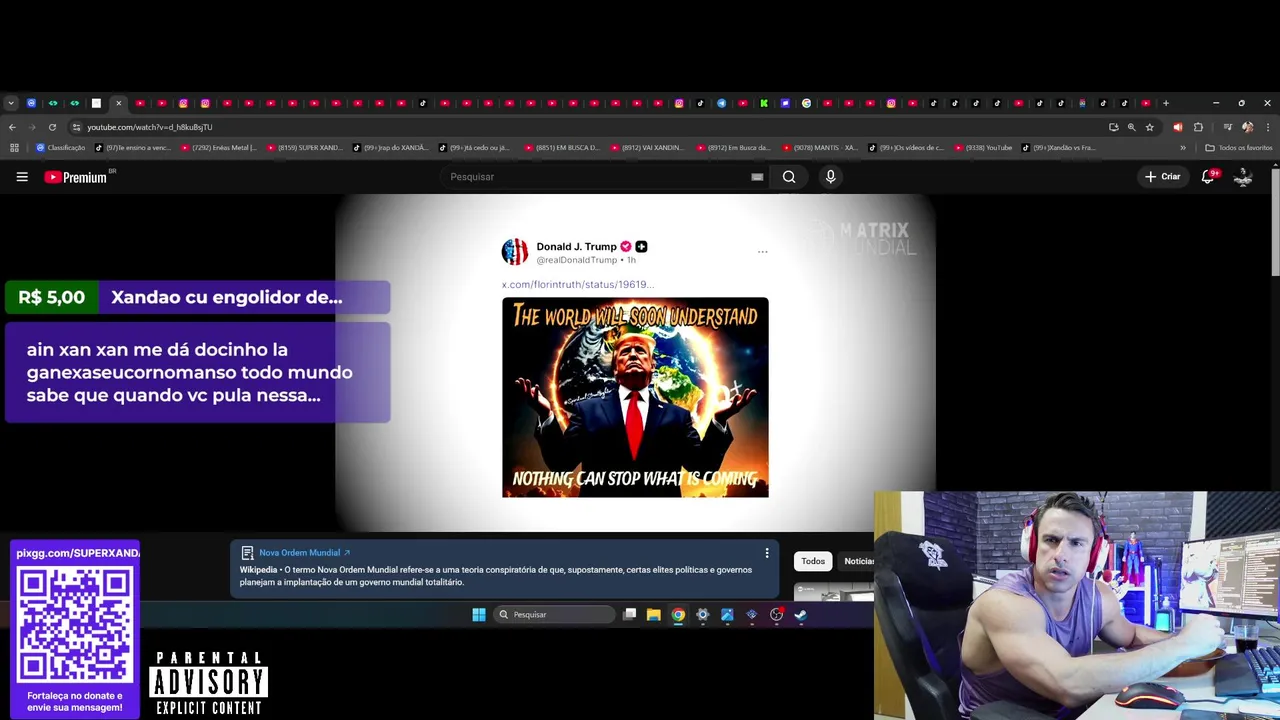Open the 'Enéas Metal' bookmark
This screenshot has width=1280, height=720.
click(x=219, y=148)
